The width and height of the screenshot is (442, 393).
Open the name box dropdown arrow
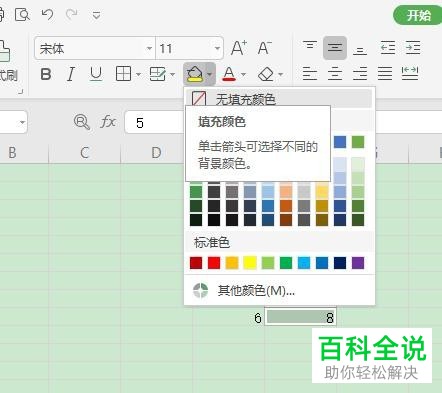[22, 122]
